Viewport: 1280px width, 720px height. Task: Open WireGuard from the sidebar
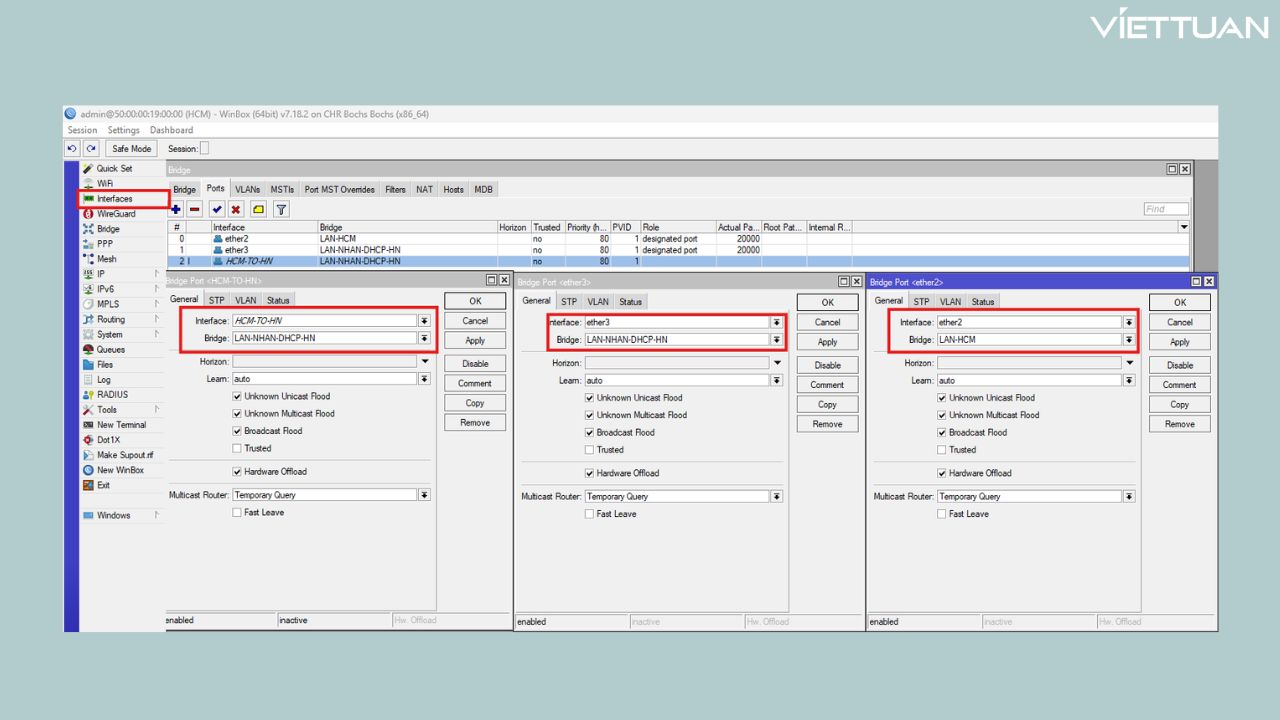pyautogui.click(x=115, y=214)
